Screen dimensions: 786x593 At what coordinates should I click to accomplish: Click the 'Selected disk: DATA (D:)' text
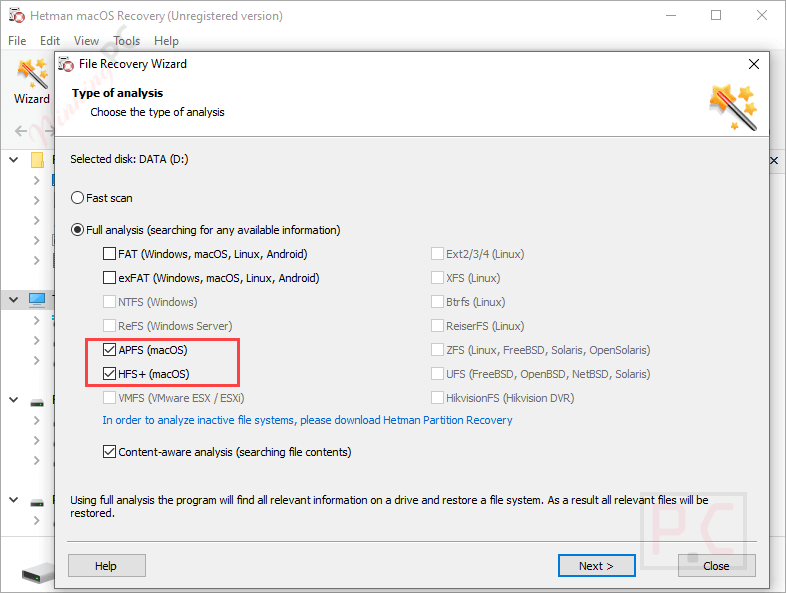[129, 159]
